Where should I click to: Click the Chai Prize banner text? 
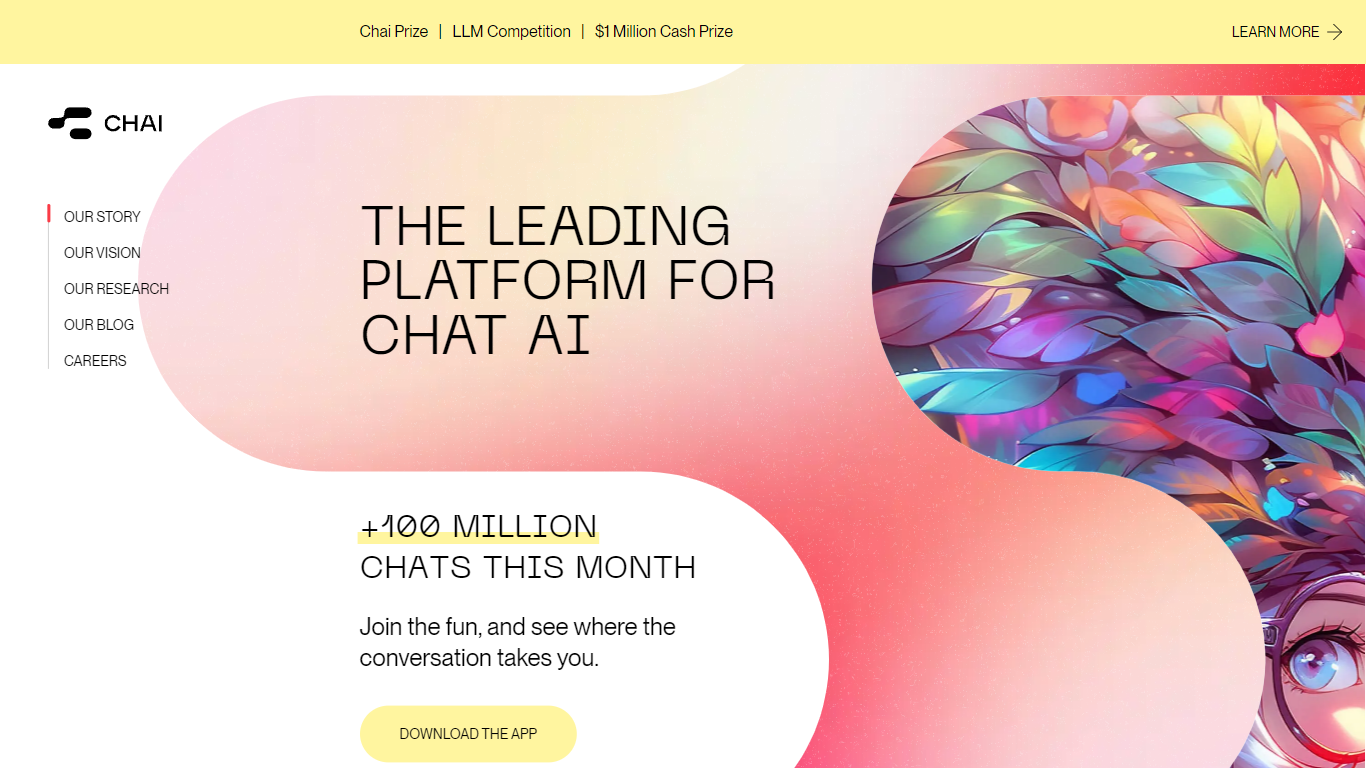pyautogui.click(x=394, y=32)
